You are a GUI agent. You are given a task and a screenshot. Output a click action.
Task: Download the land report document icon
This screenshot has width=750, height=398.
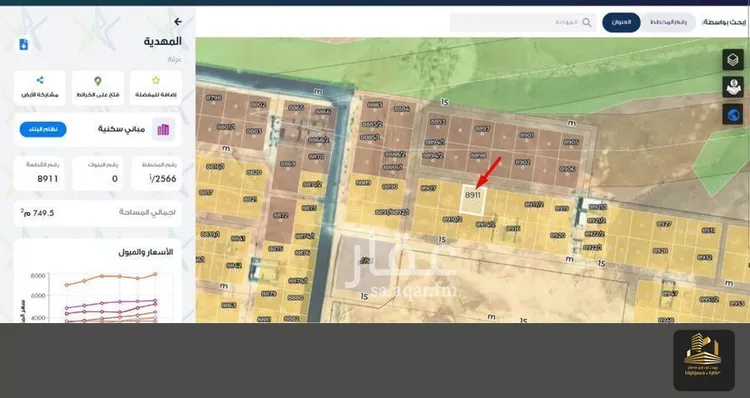(x=23, y=44)
